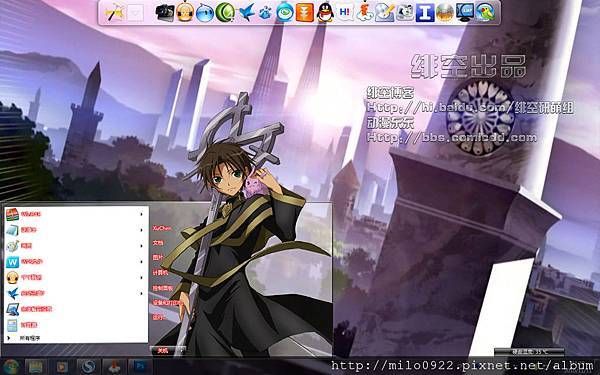The image size is (600, 375).
Task: Open the blue round bird icon in dock
Action: [x=205, y=12]
